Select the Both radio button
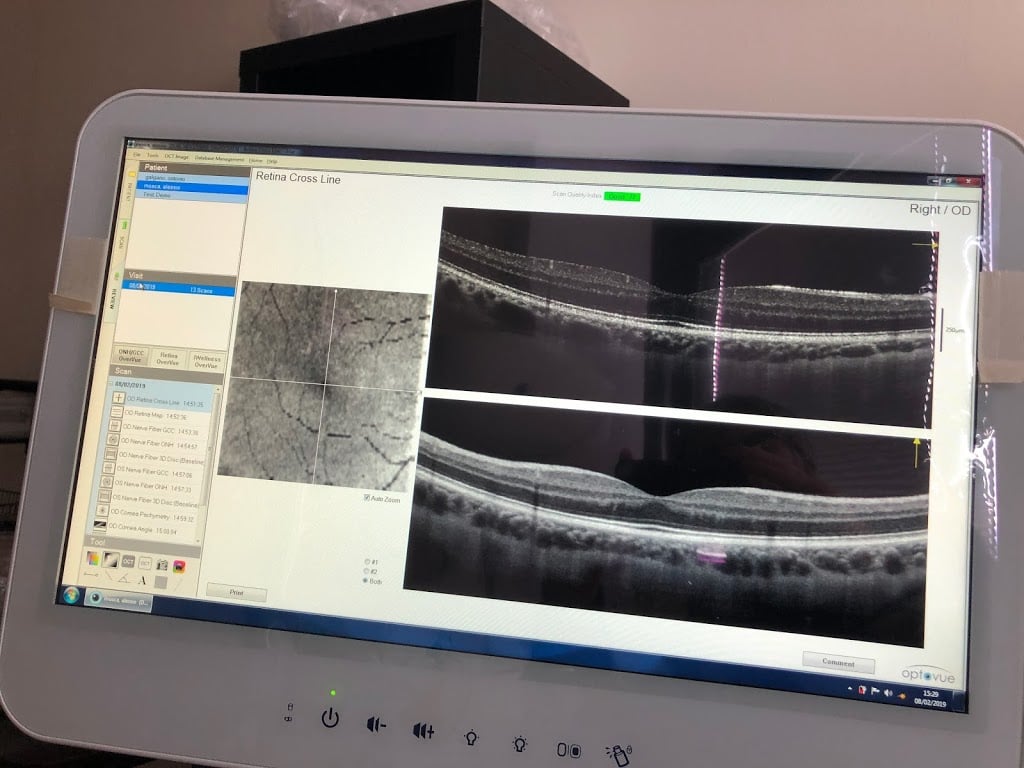The image size is (1024, 768). (x=365, y=581)
